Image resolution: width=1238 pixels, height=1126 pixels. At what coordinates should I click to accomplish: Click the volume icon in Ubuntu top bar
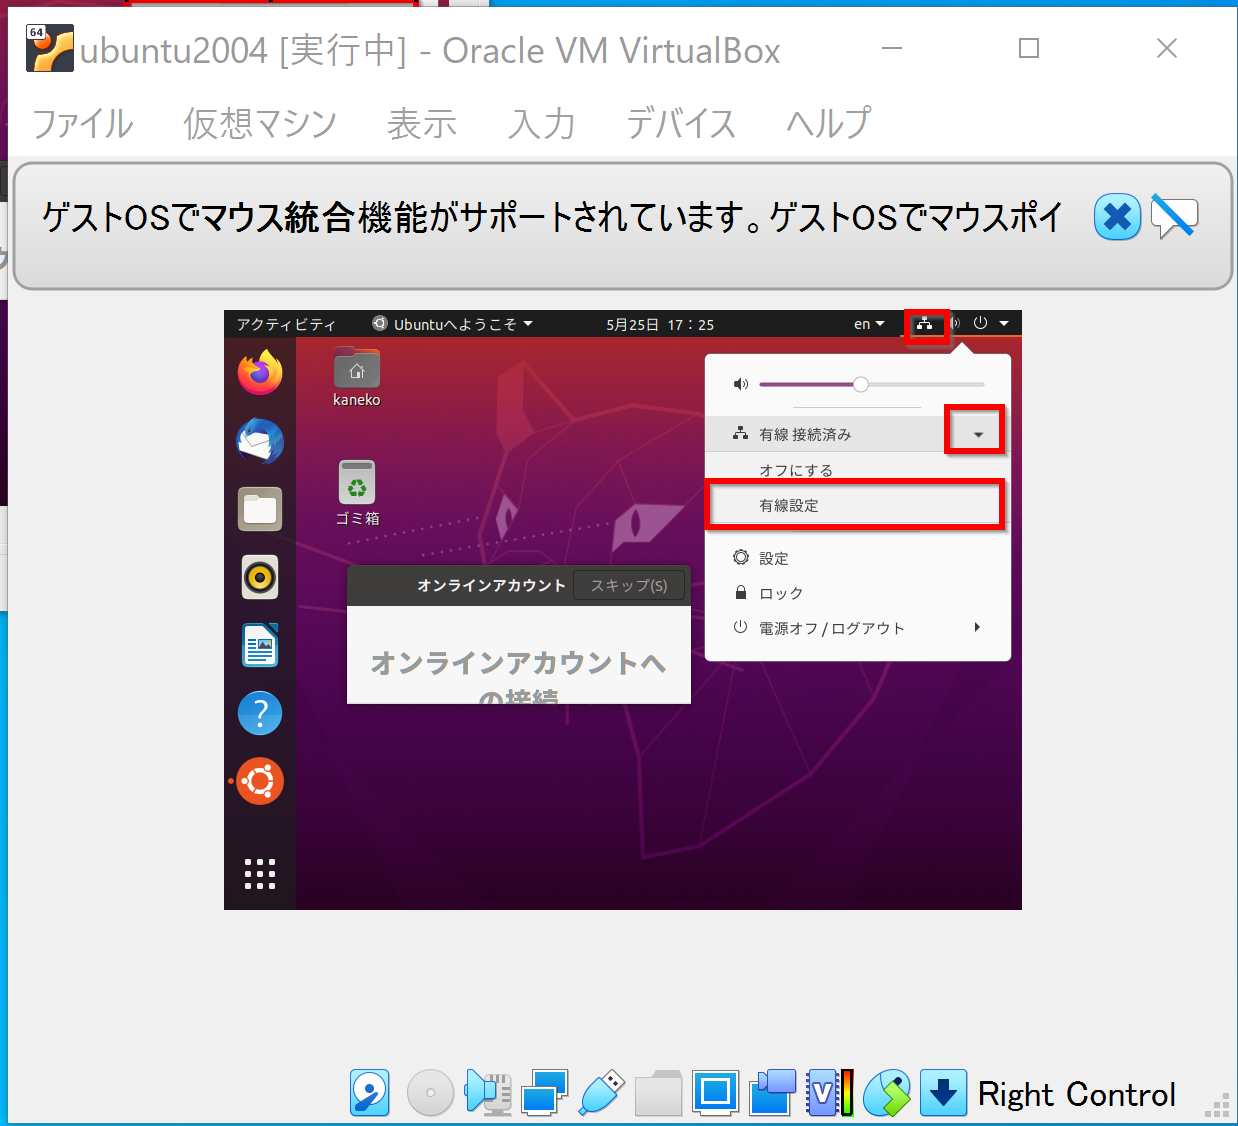click(x=955, y=324)
